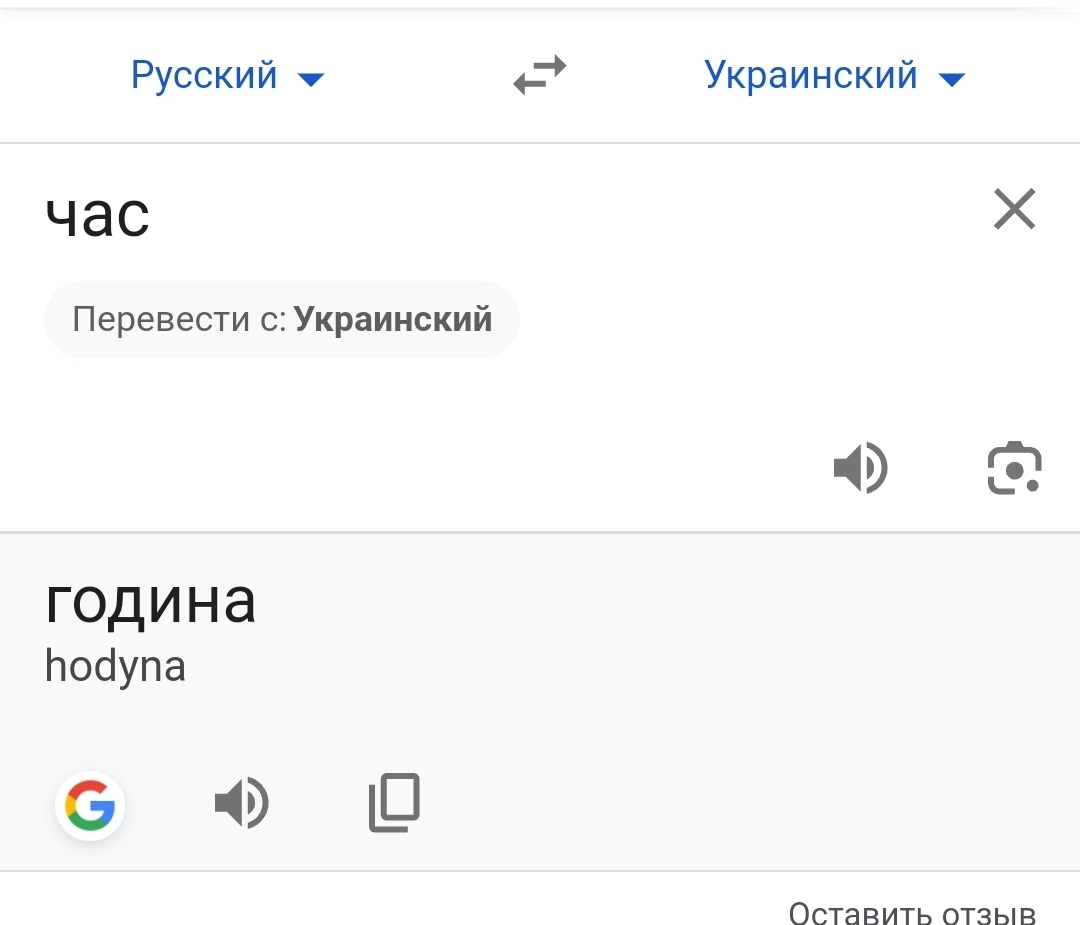This screenshot has height=925, width=1080.
Task: Tap the 'Перевести с: Украинский' suggestion chip
Action: 281,320
